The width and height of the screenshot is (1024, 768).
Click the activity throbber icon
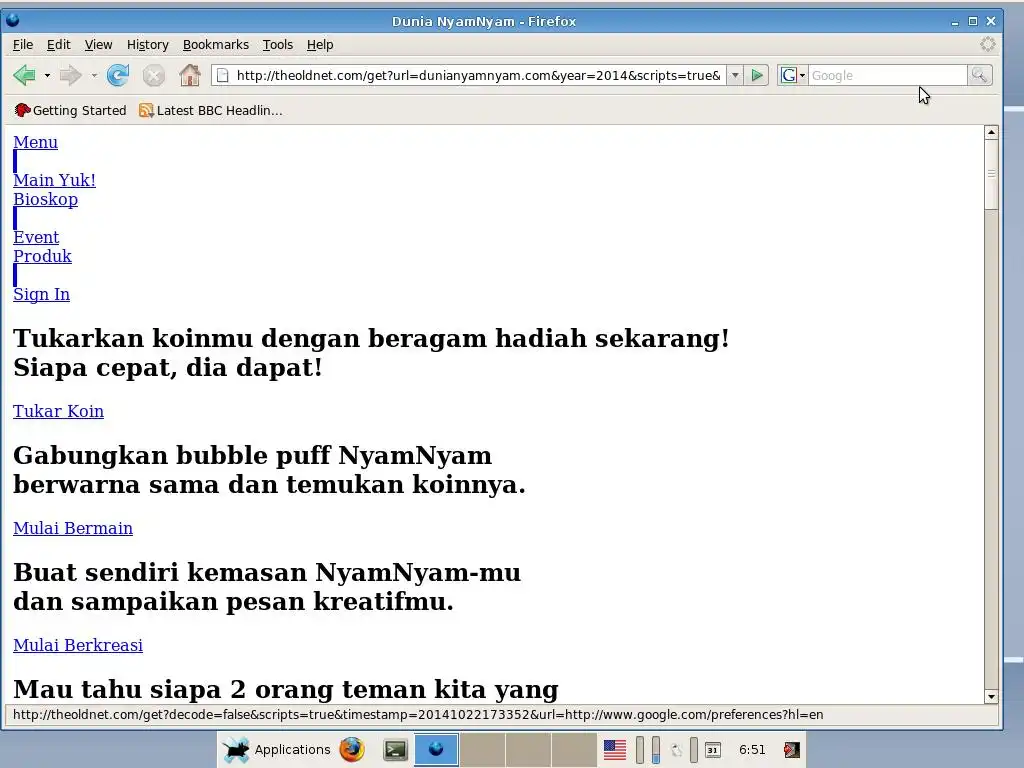[987, 44]
